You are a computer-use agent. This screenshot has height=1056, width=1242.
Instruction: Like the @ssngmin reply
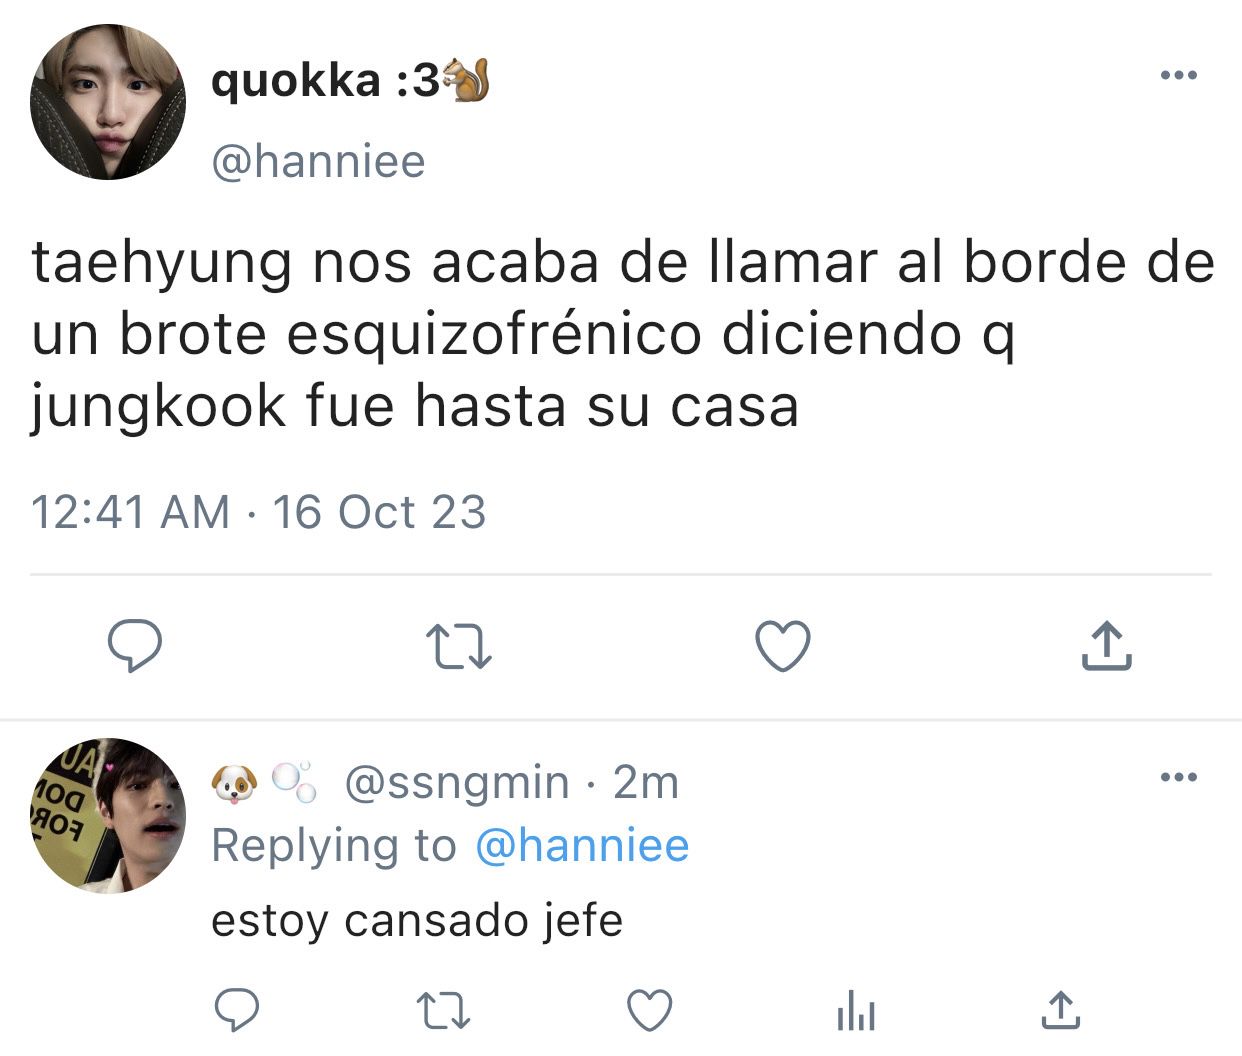coord(649,1010)
